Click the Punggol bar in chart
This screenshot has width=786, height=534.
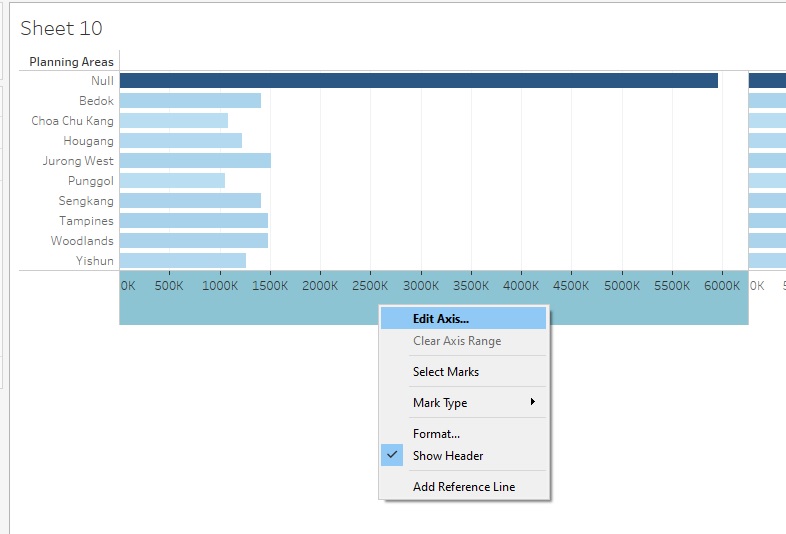(172, 181)
